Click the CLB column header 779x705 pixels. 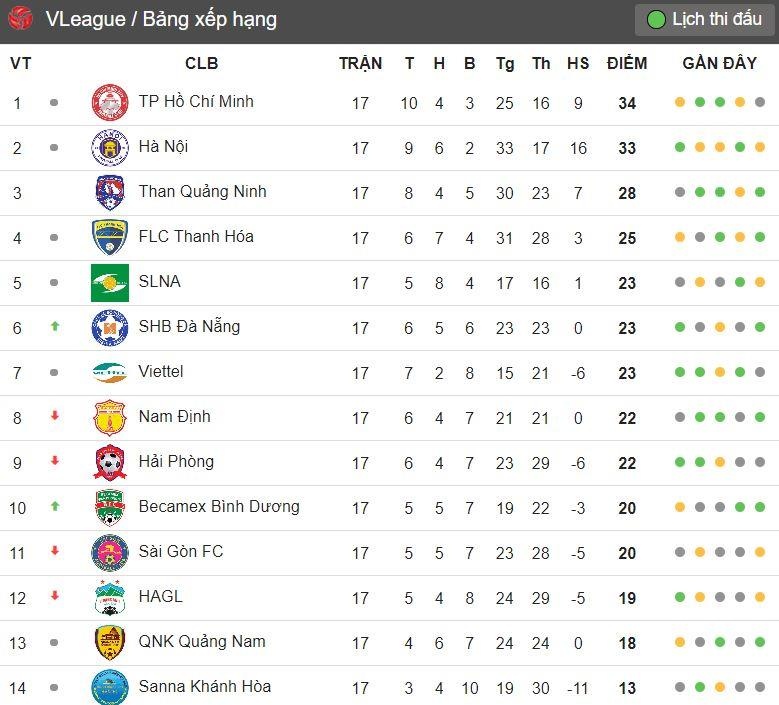(201, 64)
